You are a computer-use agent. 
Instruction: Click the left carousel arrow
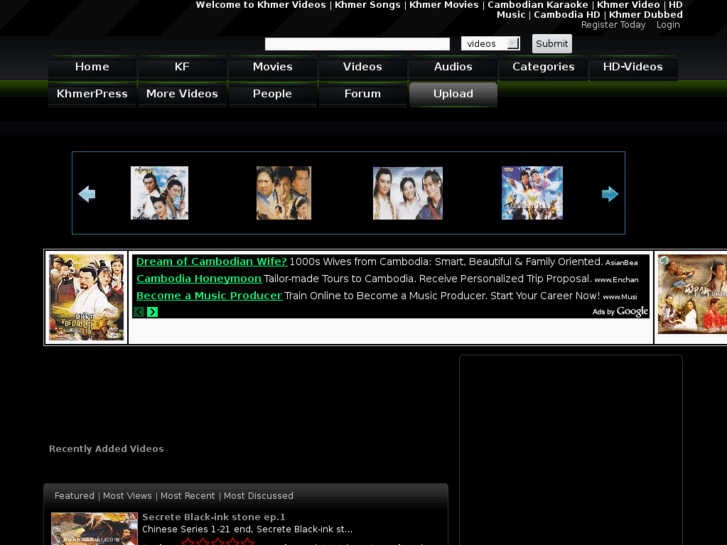tap(87, 194)
